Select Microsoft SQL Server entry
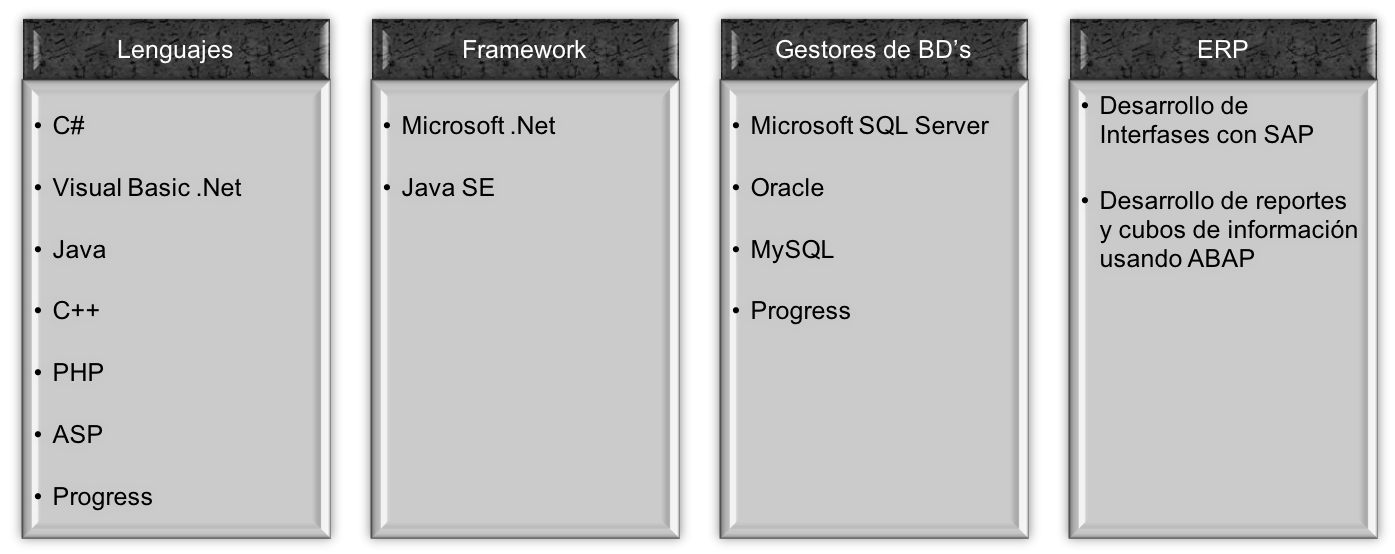The width and height of the screenshot is (1395, 554). [869, 126]
